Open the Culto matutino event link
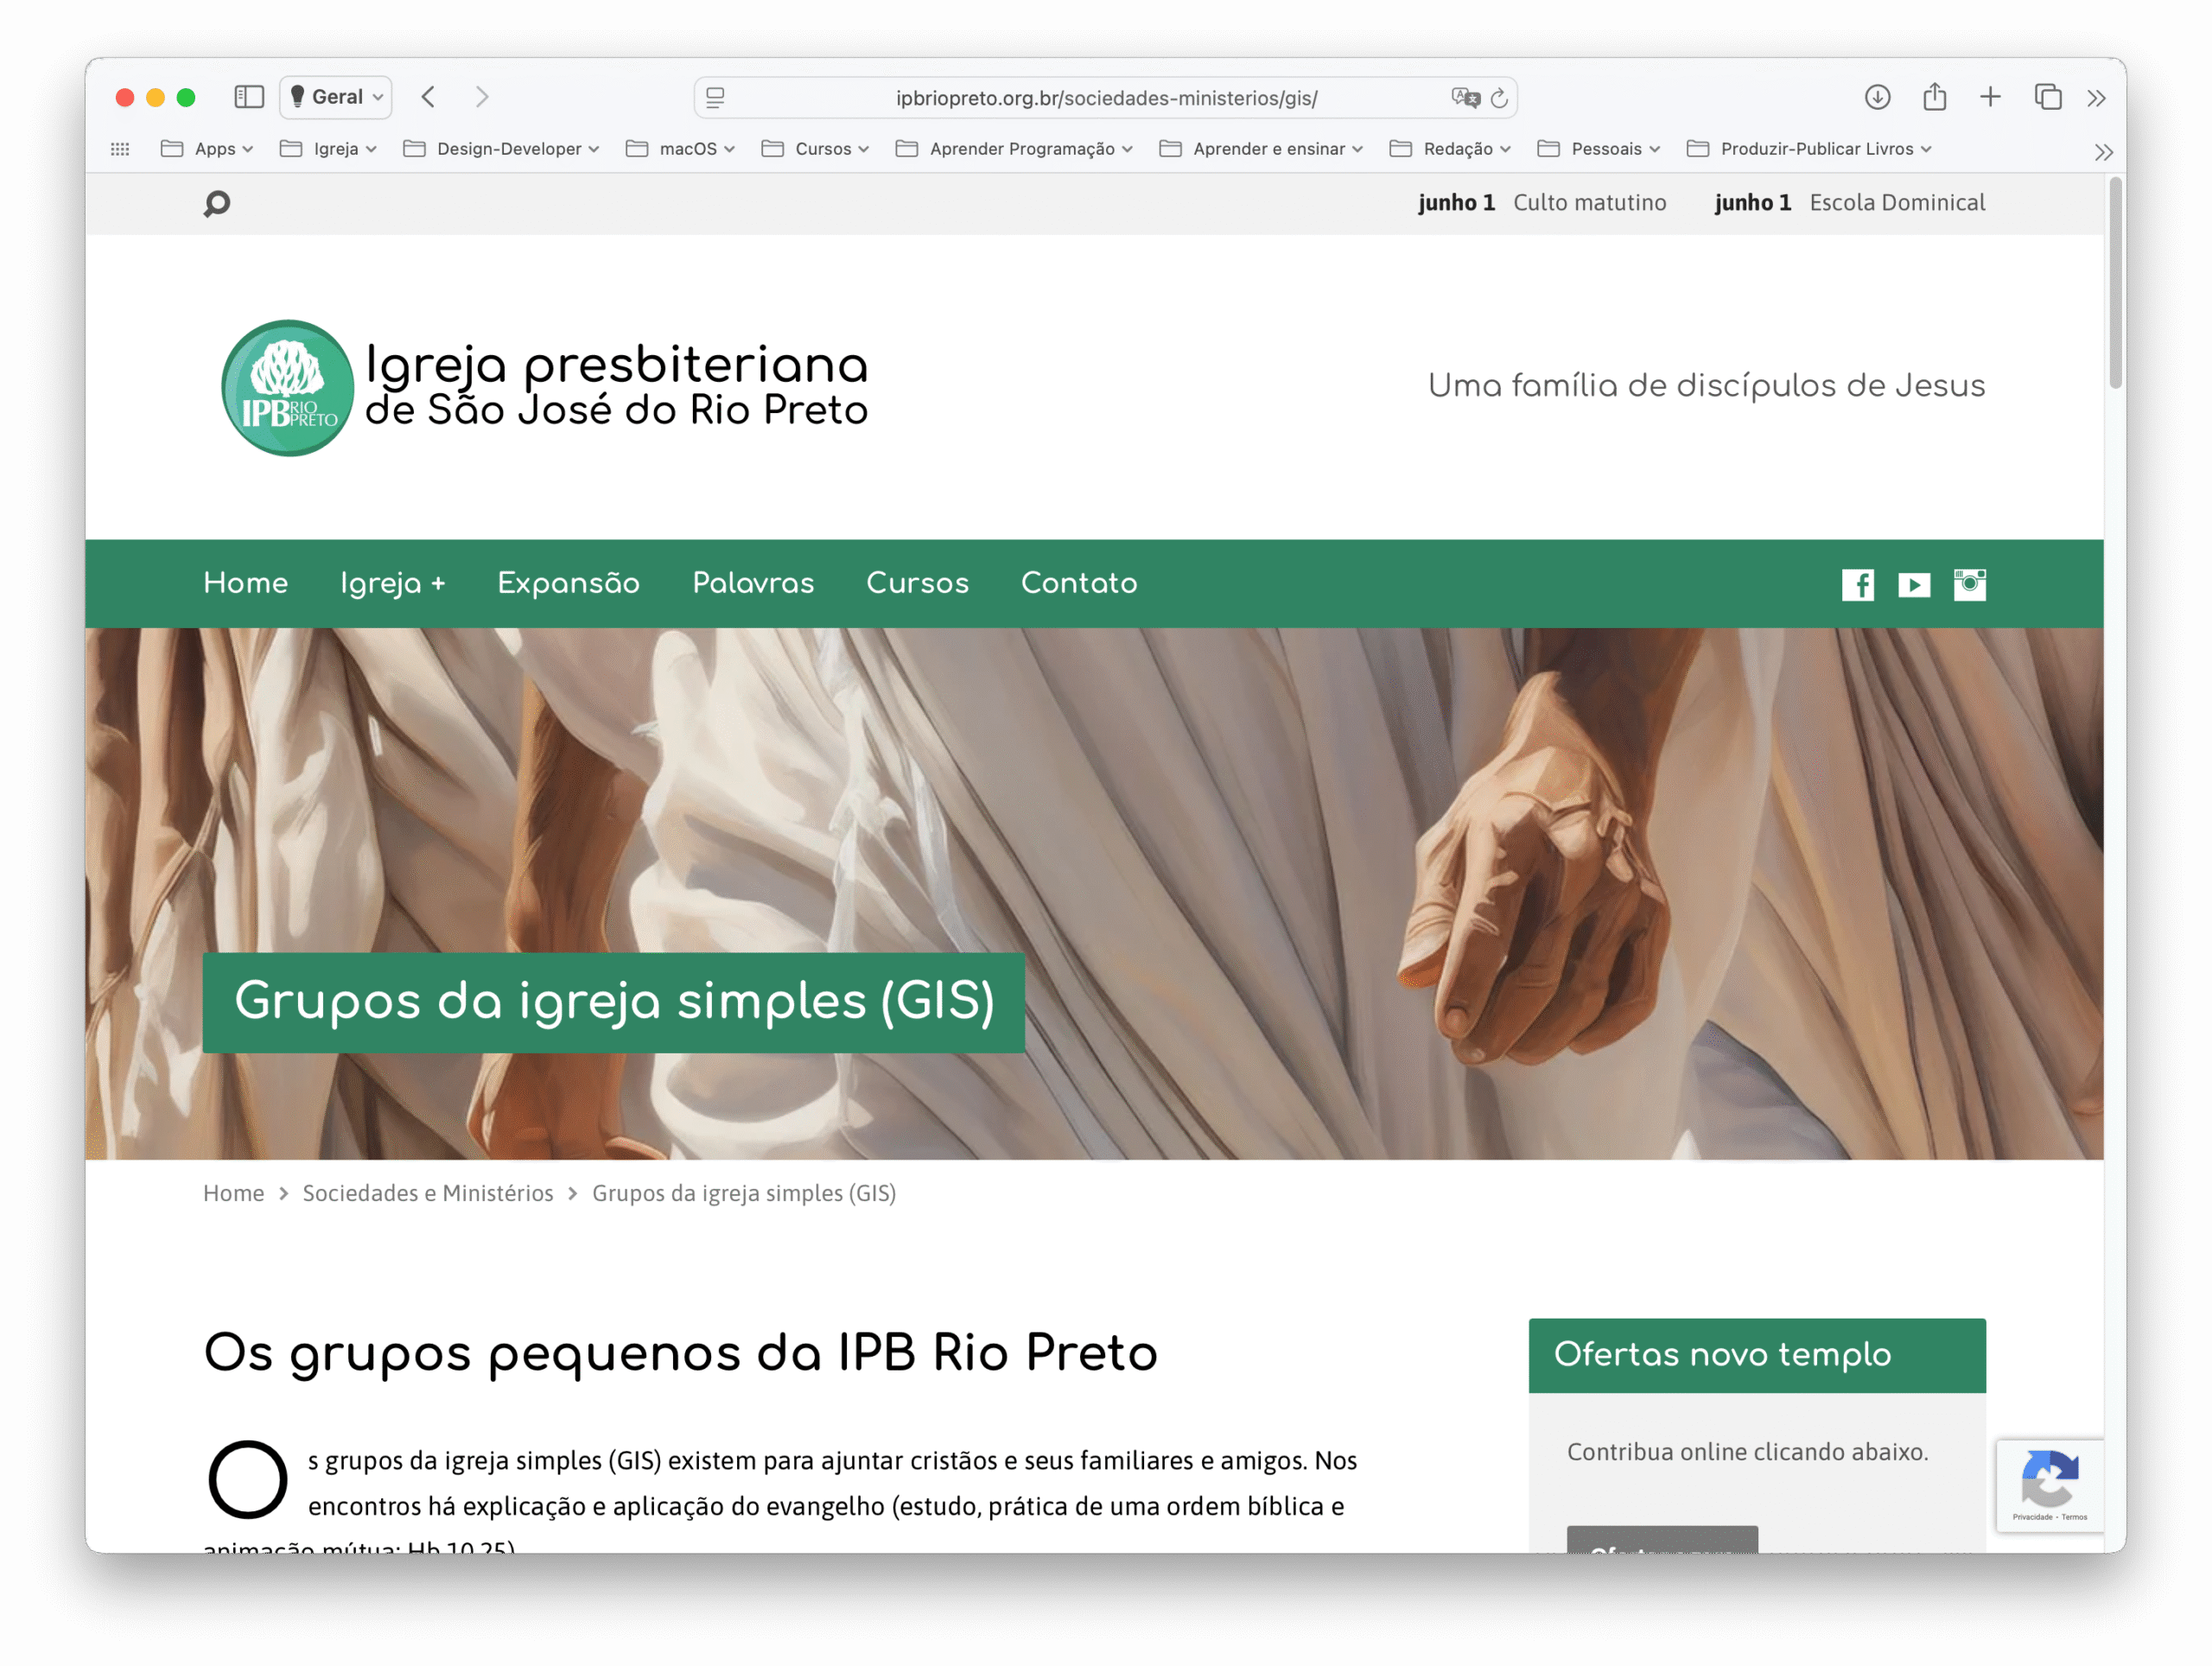 point(1590,203)
